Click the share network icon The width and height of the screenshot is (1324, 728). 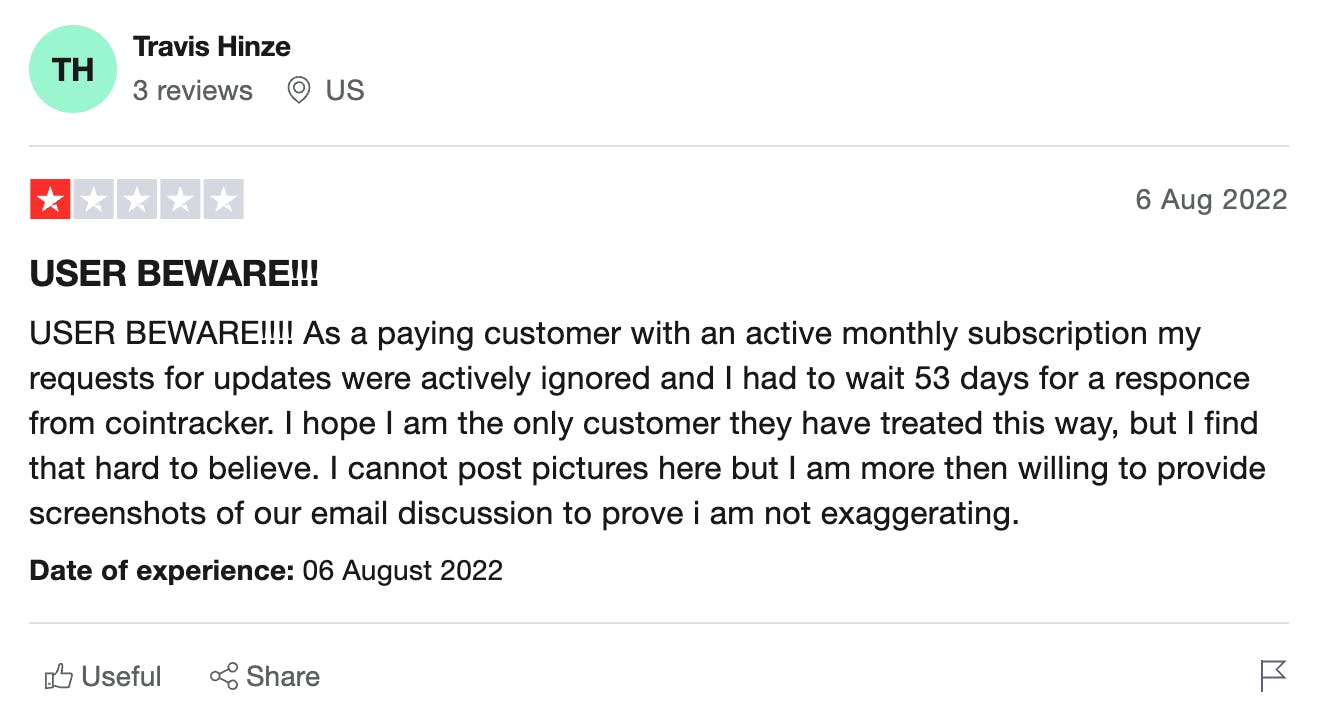[224, 677]
